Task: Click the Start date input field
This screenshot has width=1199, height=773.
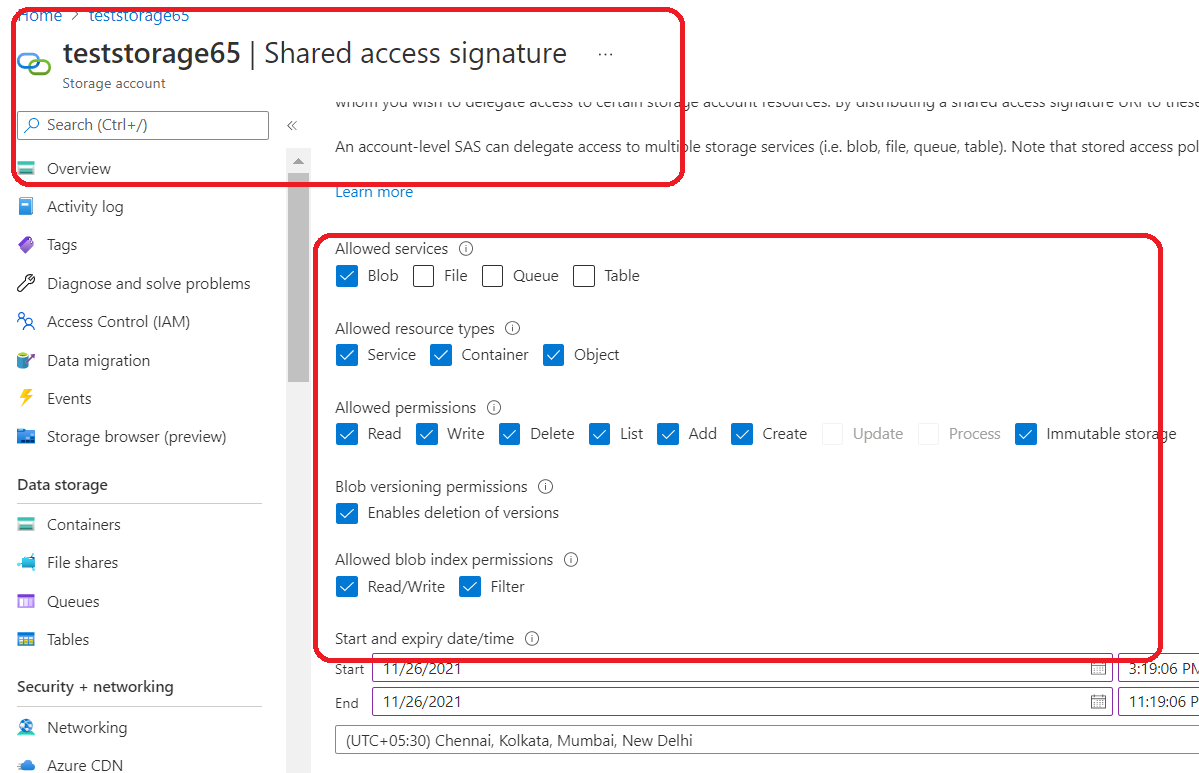Action: [742, 668]
